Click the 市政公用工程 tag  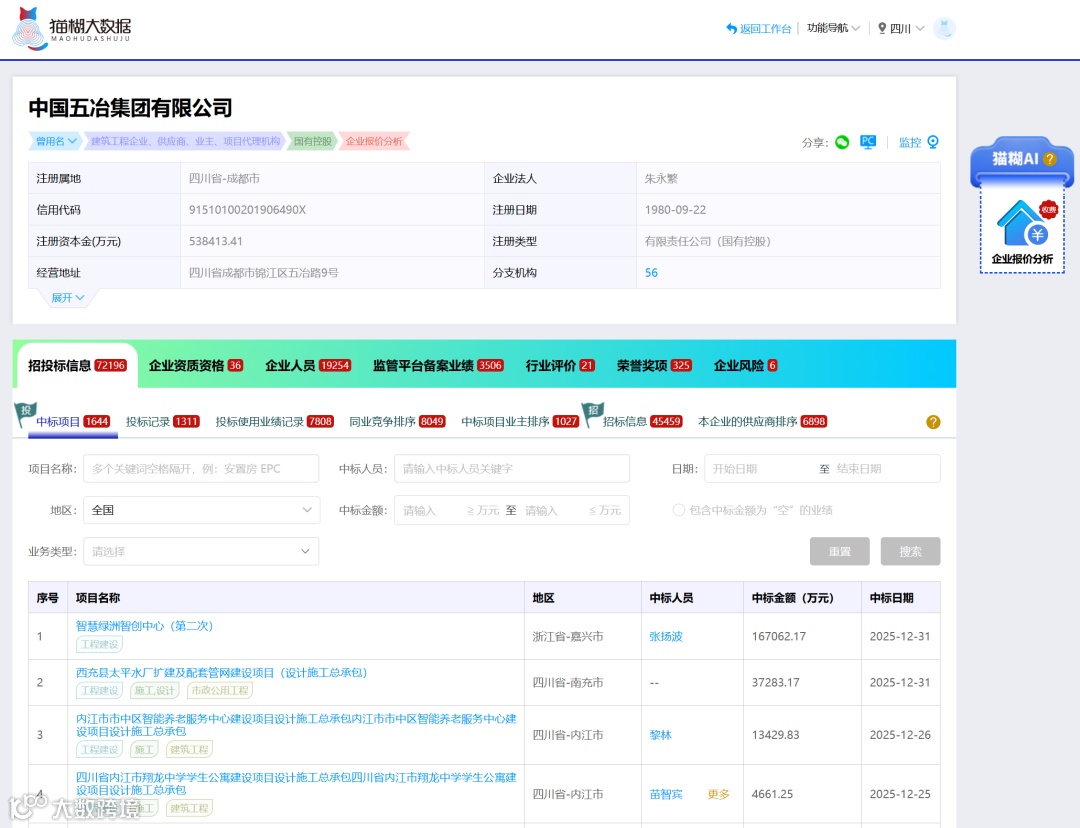pyautogui.click(x=220, y=690)
